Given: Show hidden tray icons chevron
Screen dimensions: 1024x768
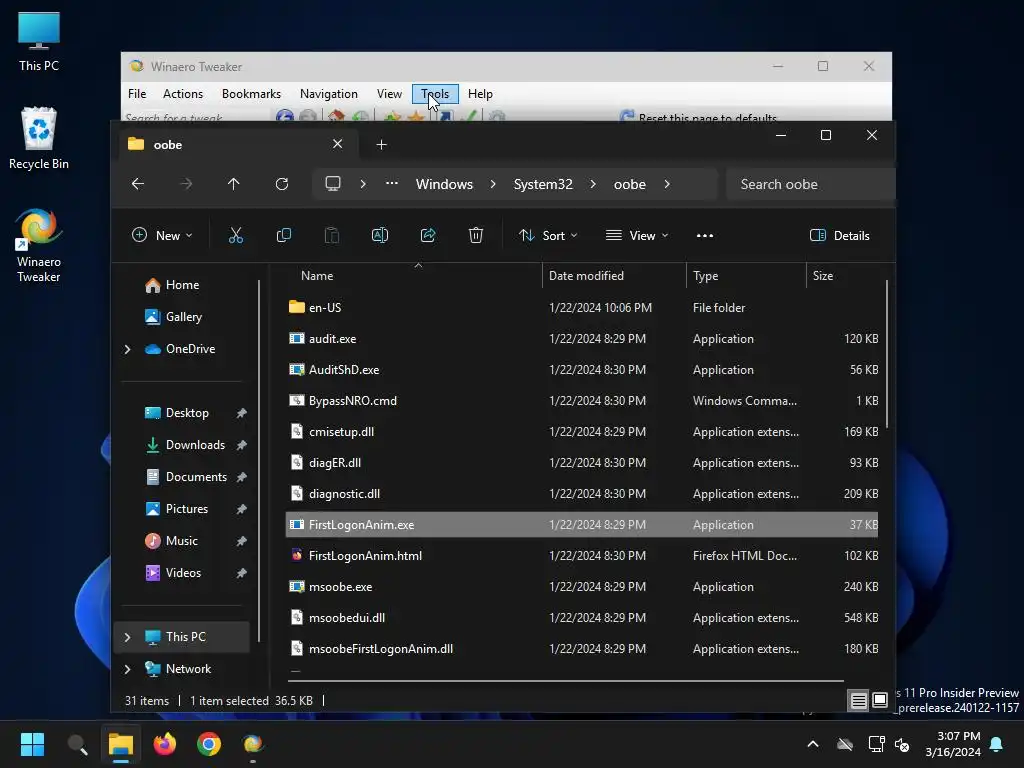Looking at the screenshot, I should pos(813,744).
